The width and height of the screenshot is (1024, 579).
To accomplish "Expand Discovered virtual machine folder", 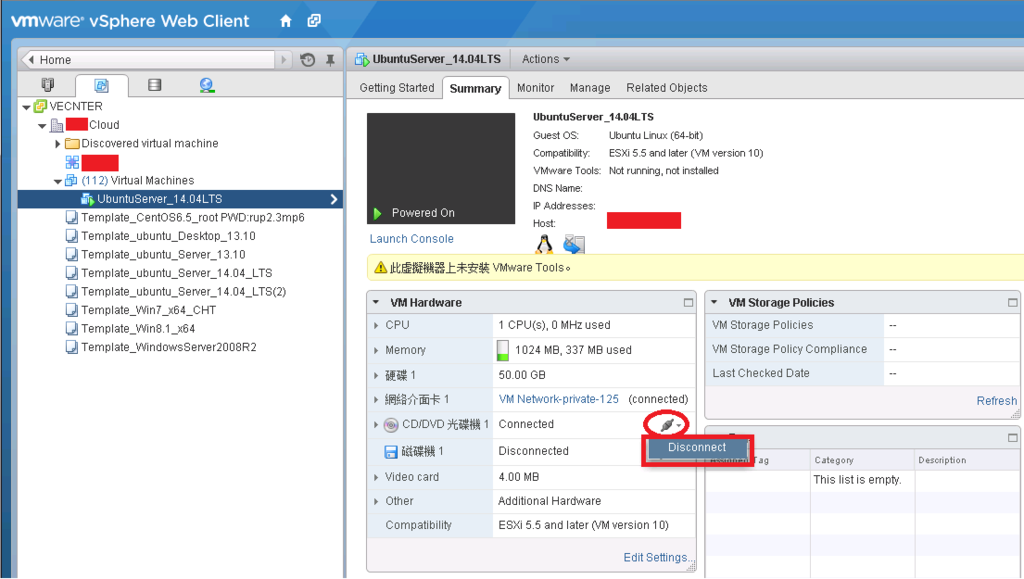I will pos(57,144).
